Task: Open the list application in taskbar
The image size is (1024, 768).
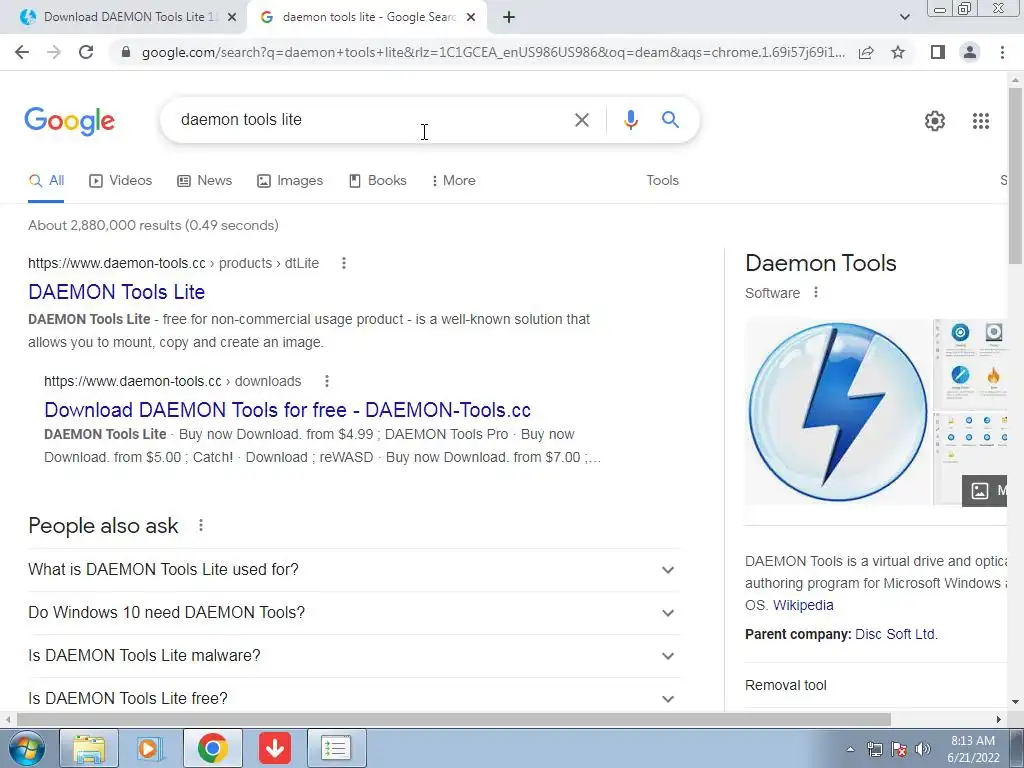Action: pos(336,748)
